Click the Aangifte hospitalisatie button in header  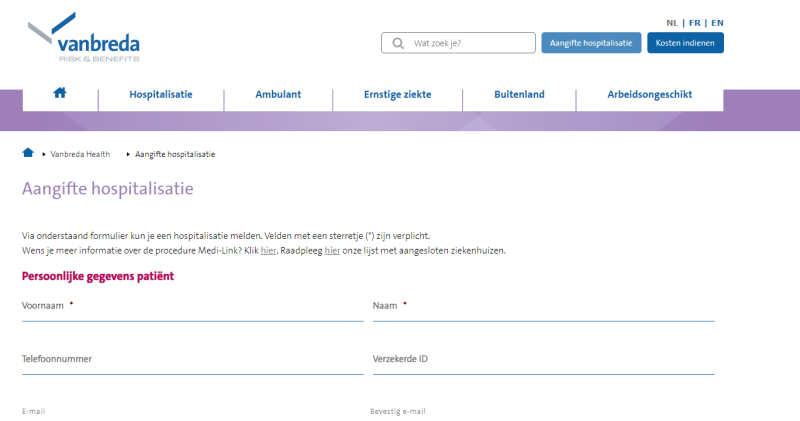(591, 43)
